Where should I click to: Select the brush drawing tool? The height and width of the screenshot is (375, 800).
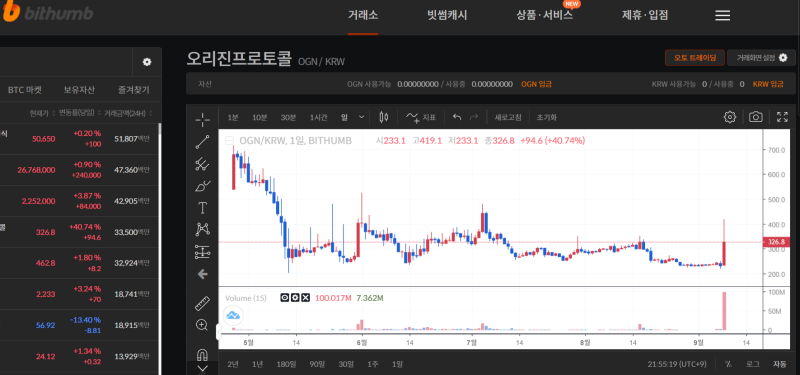pyautogui.click(x=203, y=186)
